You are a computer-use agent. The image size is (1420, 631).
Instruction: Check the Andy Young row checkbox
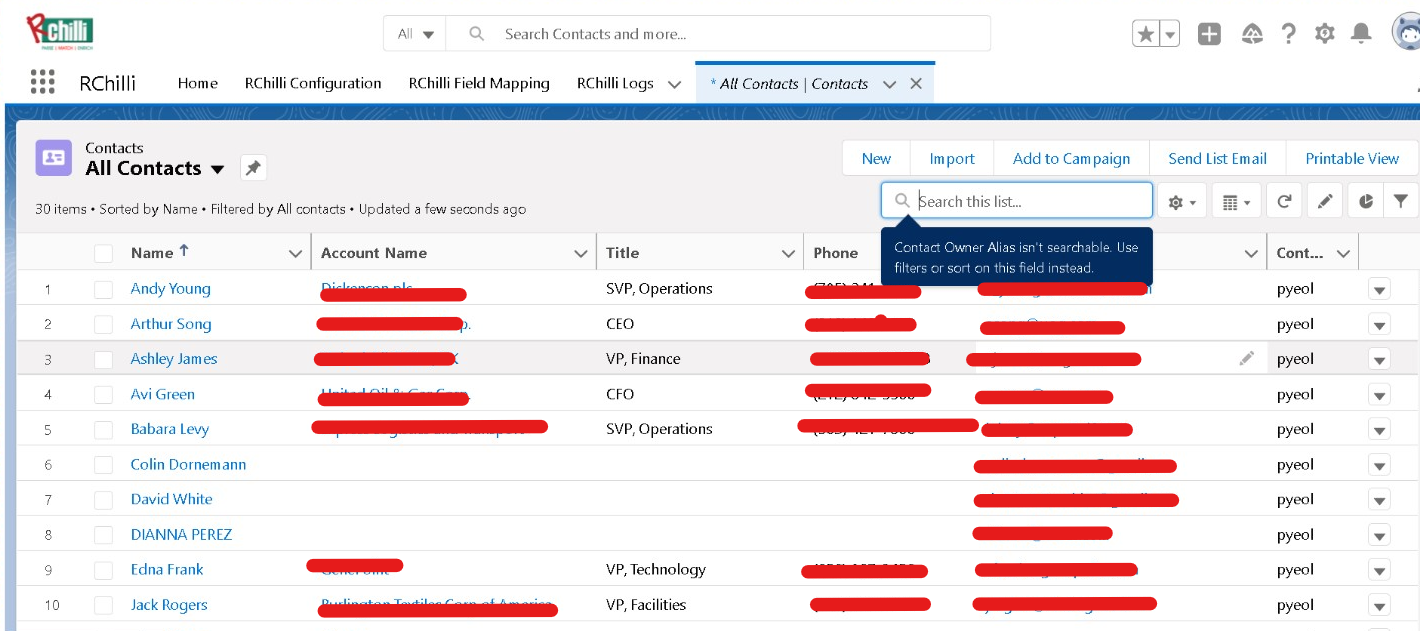pyautogui.click(x=104, y=289)
